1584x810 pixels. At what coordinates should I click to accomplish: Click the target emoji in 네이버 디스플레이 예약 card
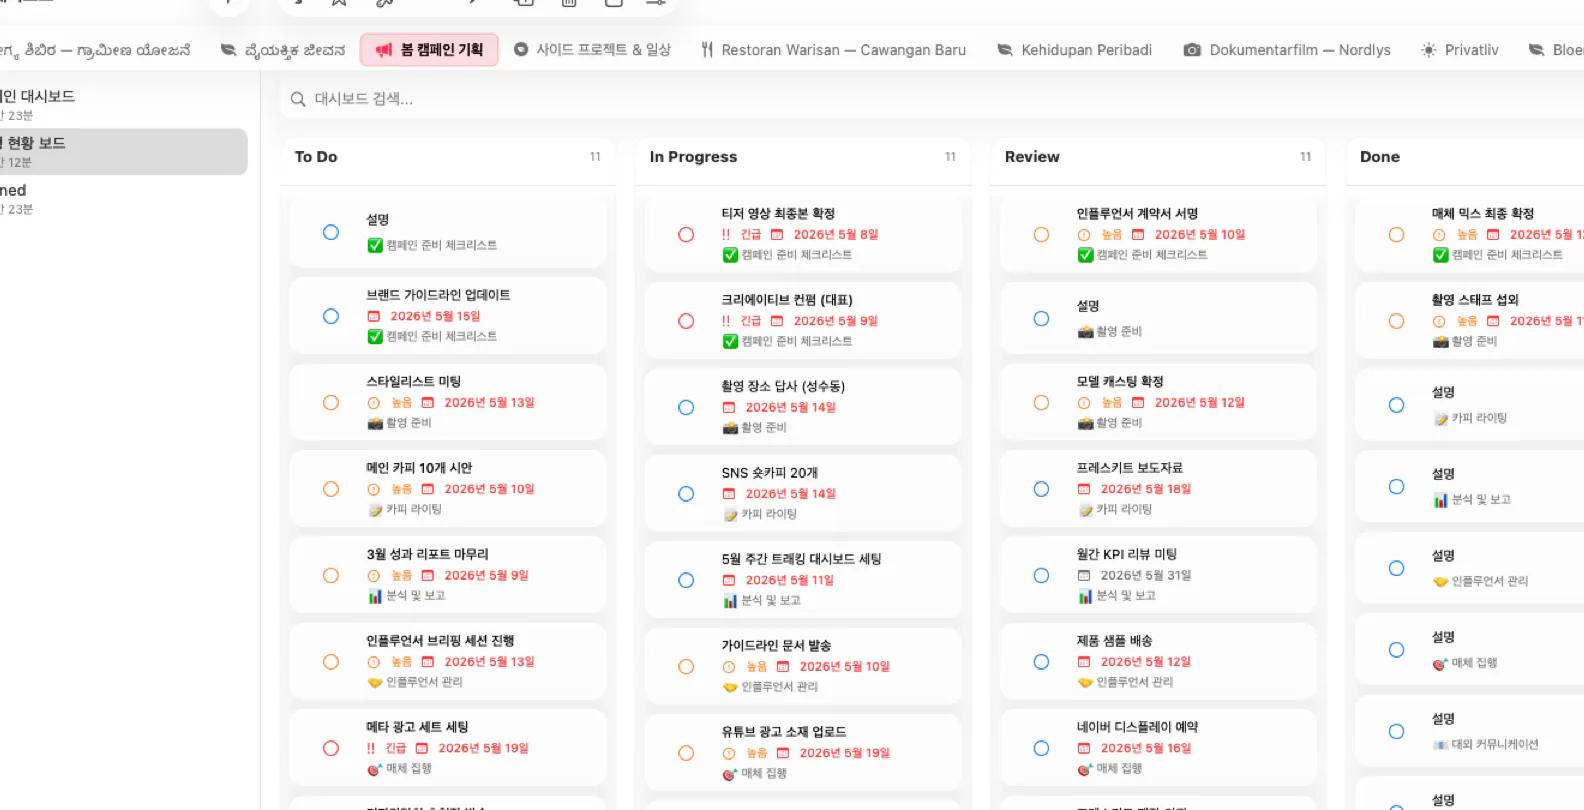(x=1085, y=769)
